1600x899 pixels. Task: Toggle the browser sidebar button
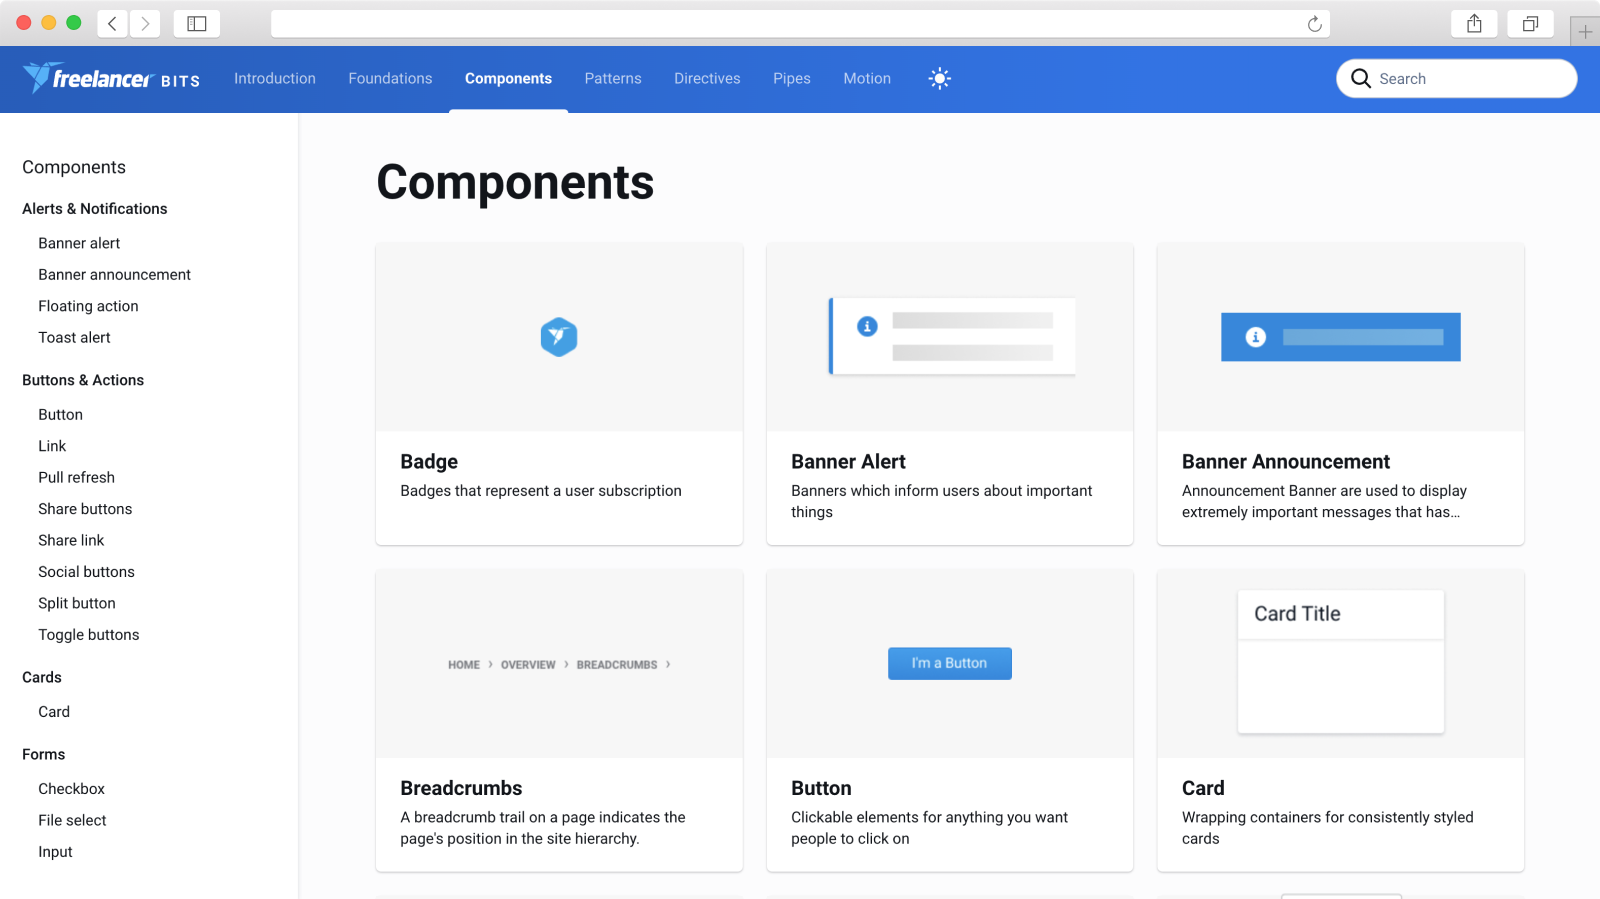(197, 24)
